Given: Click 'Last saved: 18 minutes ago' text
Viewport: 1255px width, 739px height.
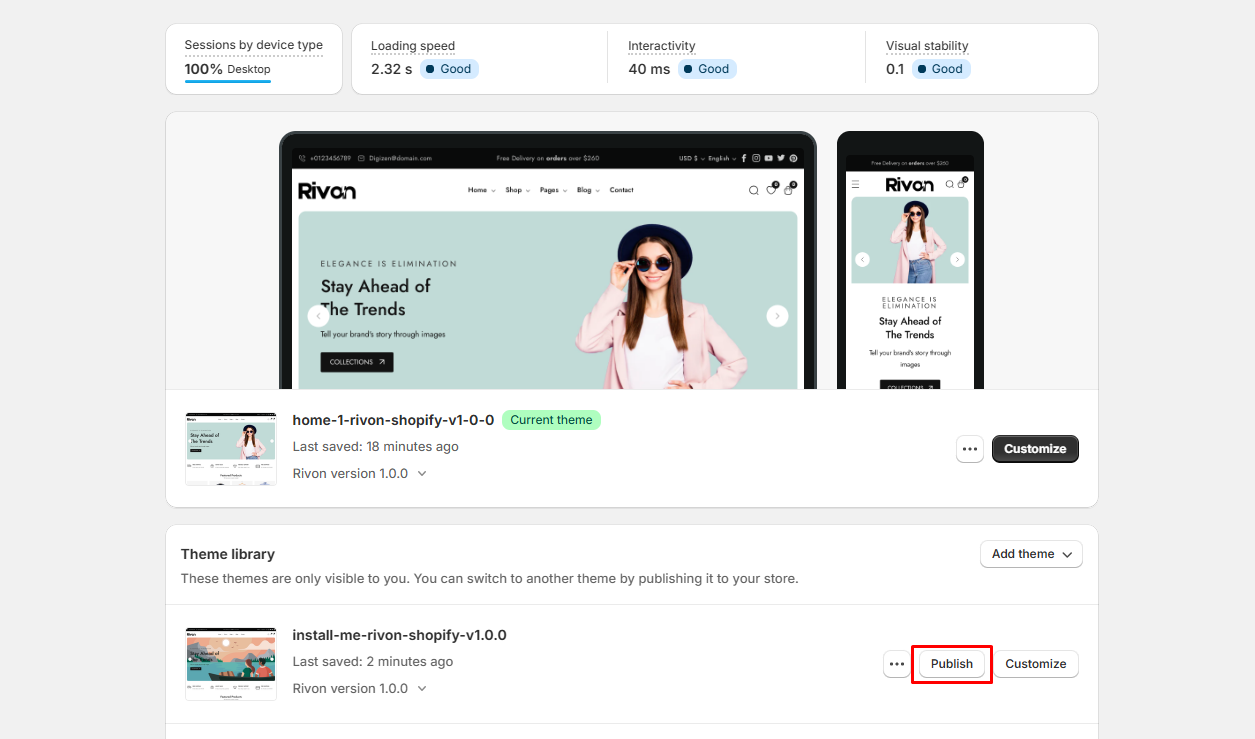Looking at the screenshot, I should point(376,447).
